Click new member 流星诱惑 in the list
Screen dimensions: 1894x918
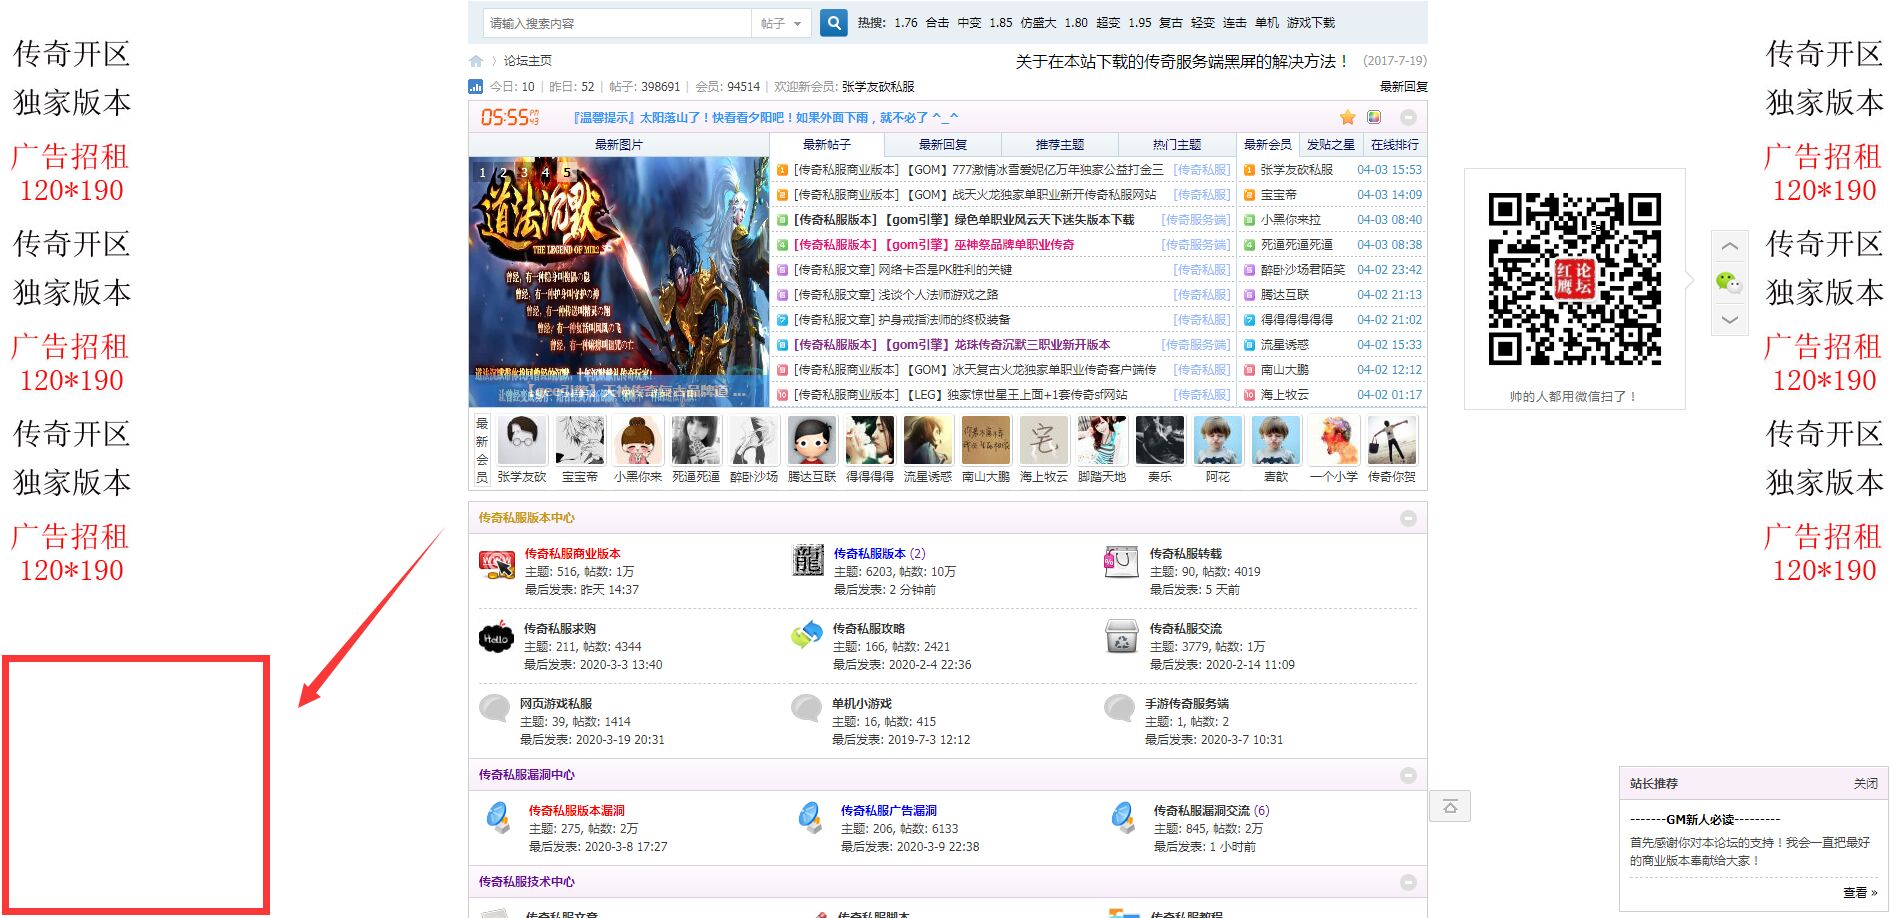pos(1284,345)
